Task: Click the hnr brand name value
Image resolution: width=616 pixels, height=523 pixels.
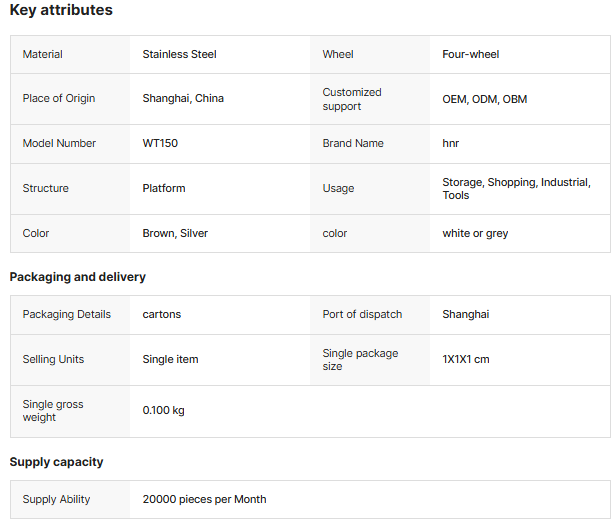Action: (x=451, y=143)
